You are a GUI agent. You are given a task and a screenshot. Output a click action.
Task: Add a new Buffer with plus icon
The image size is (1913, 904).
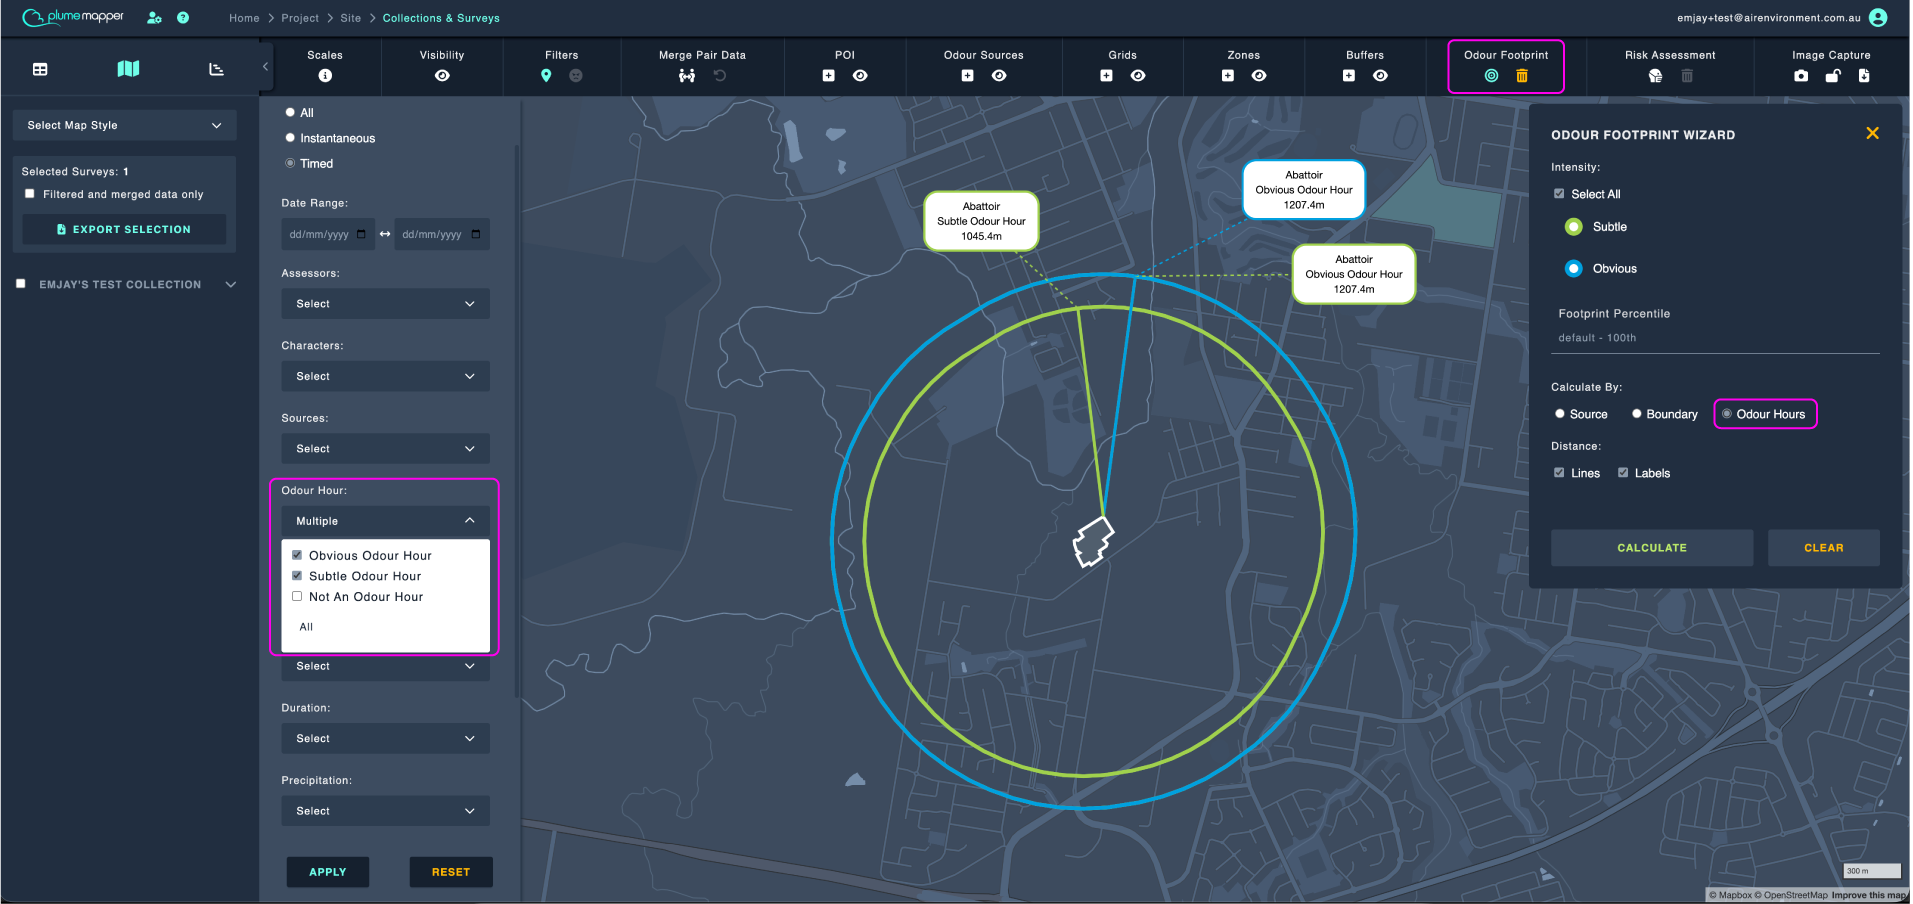[x=1349, y=76]
